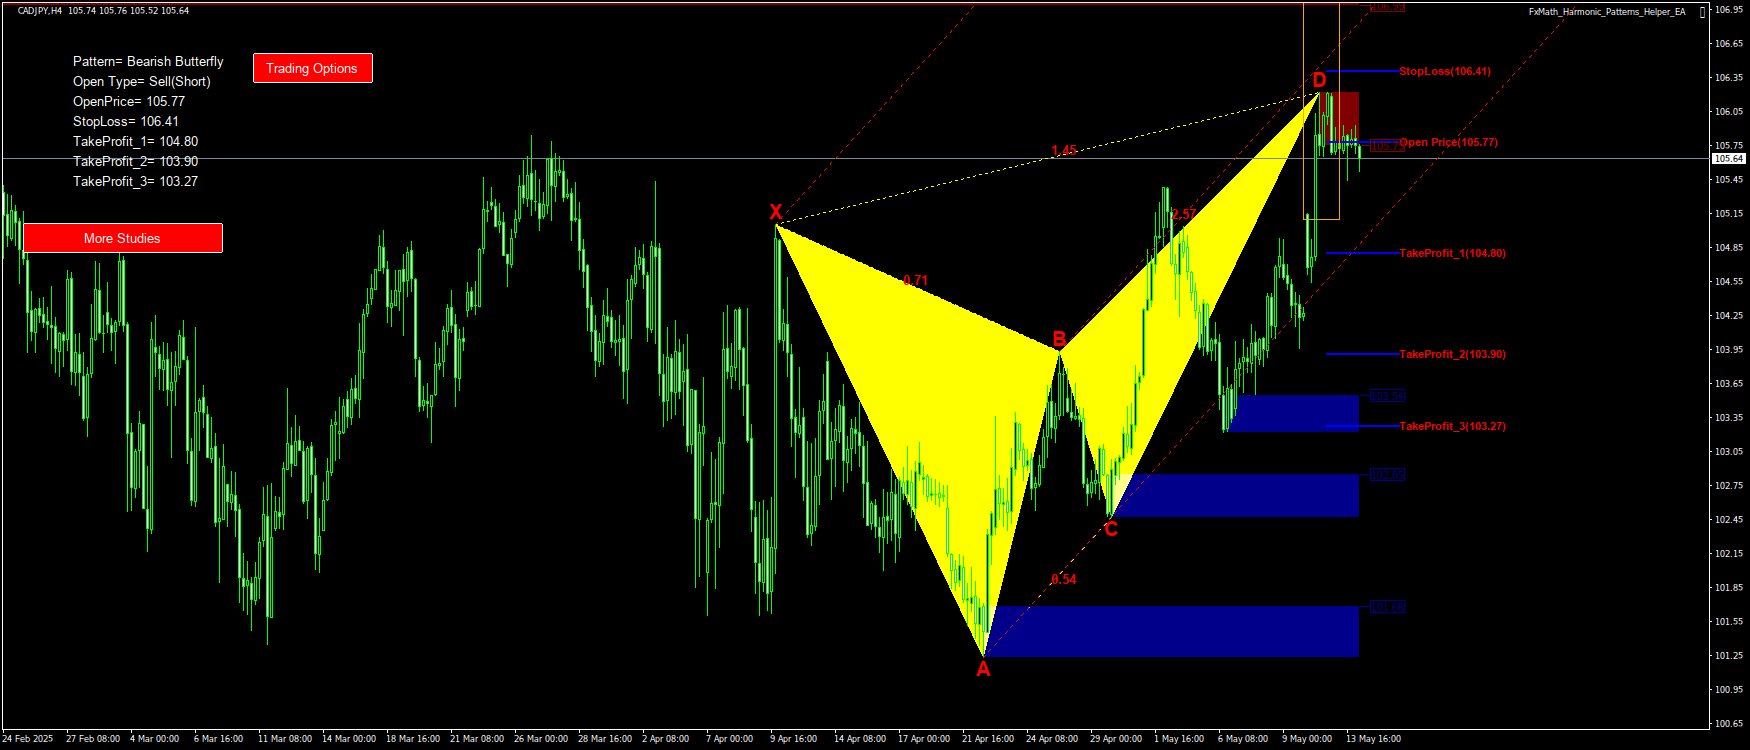1750x750 pixels.
Task: Select the Open Price(105.77) level label
Action: pos(1448,142)
